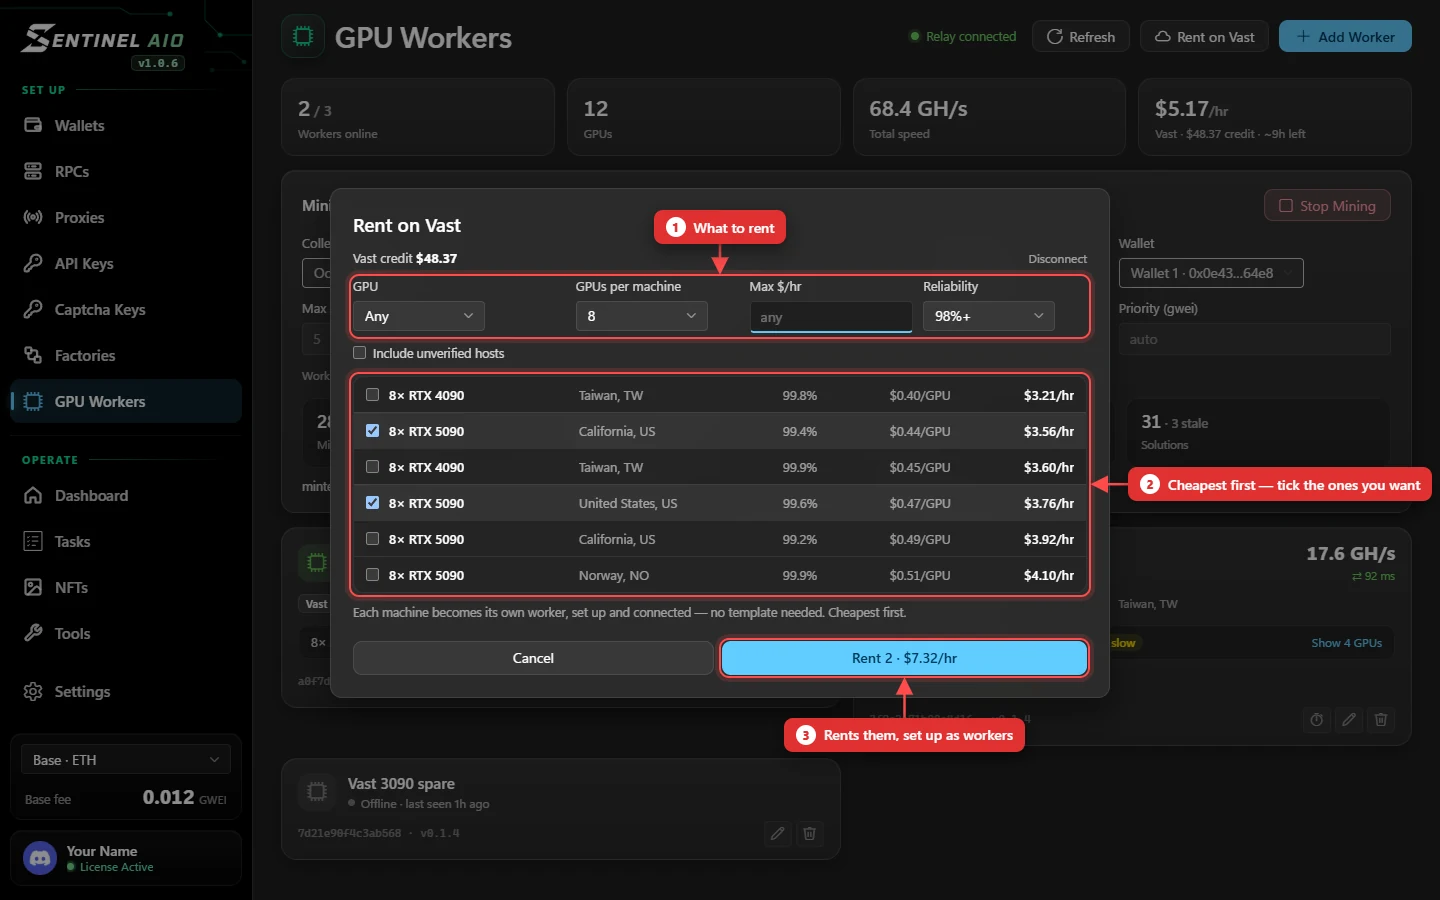Click the Refresh button
The width and height of the screenshot is (1440, 900).
(x=1081, y=37)
